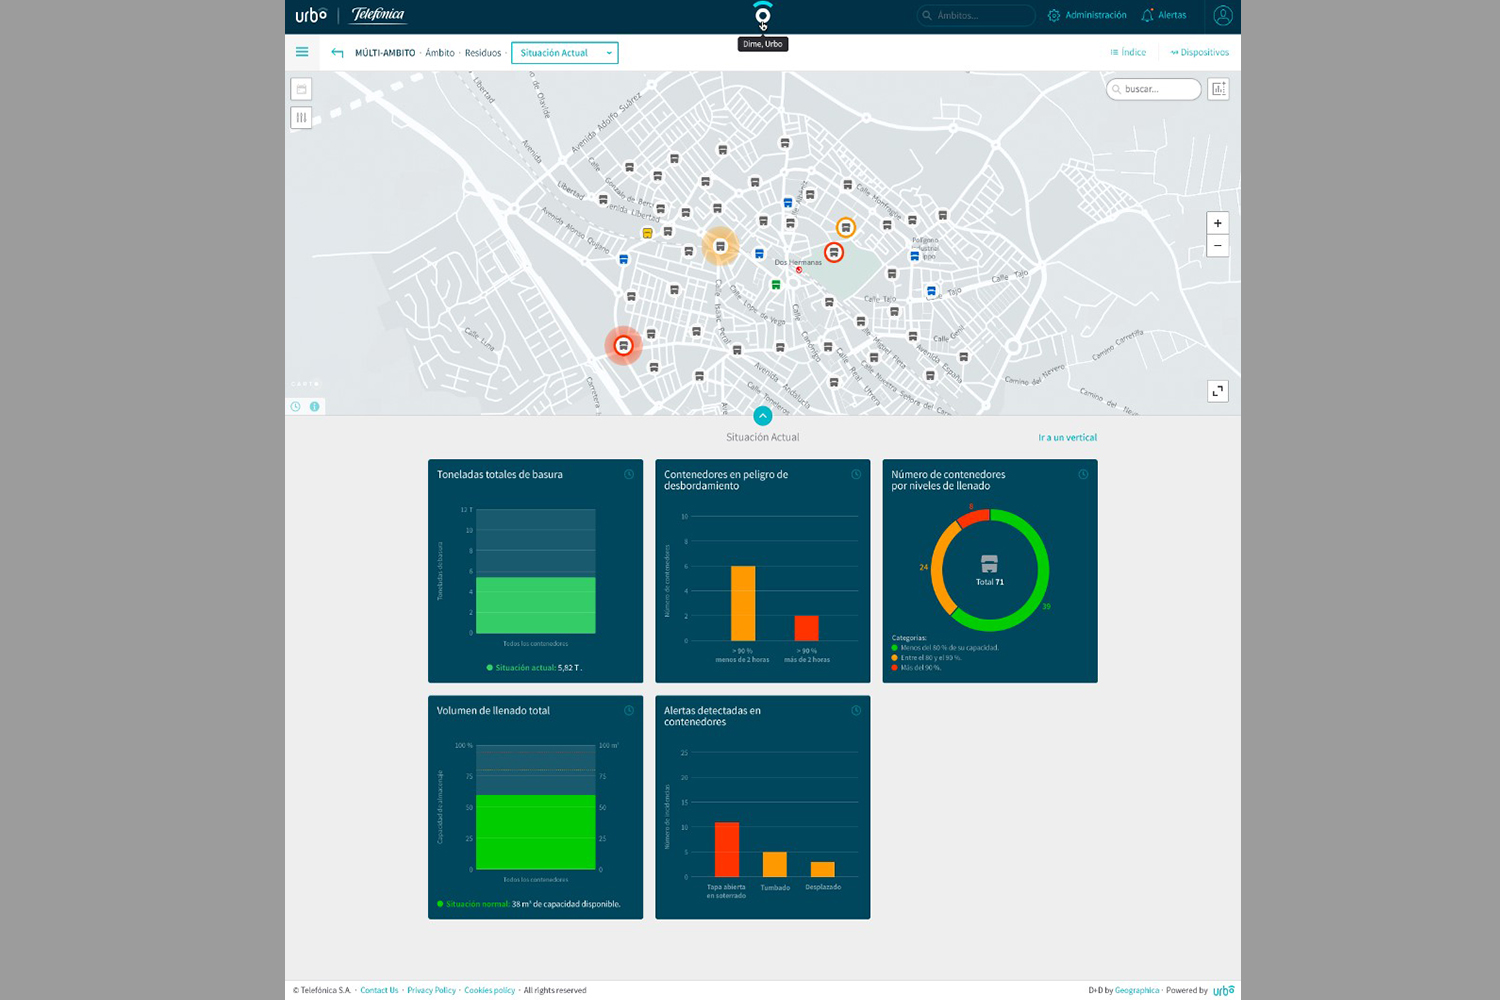Follow Privacy Policy footer link
Image resolution: width=1500 pixels, height=1000 pixels.
tap(431, 990)
